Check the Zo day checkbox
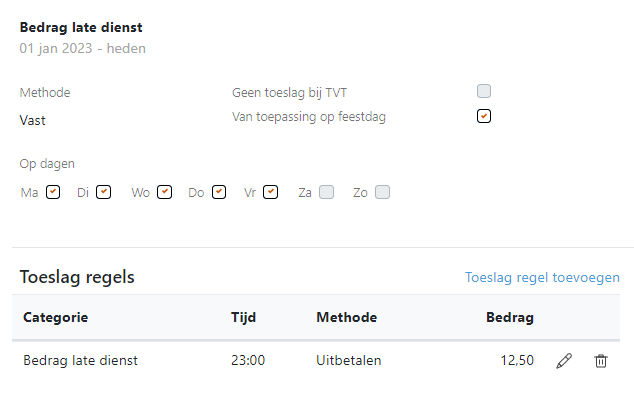This screenshot has height=404, width=634. point(383,192)
